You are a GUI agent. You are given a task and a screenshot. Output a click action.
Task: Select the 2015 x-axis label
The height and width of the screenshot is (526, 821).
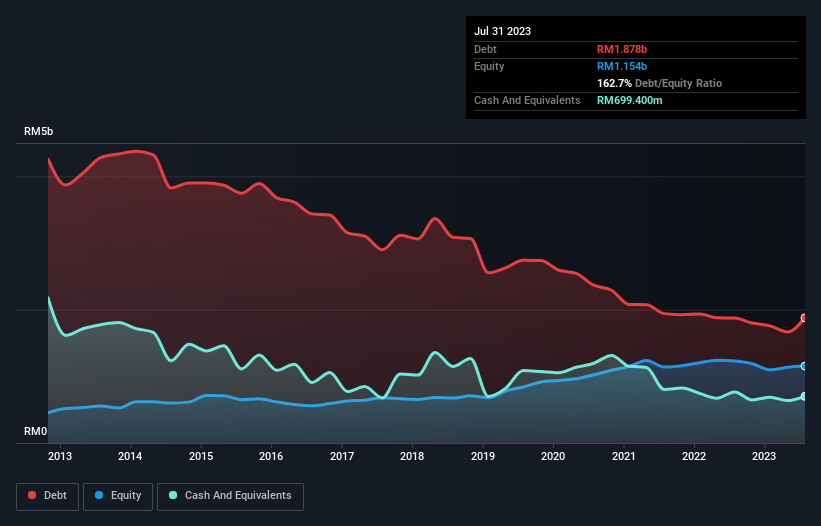tap(201, 456)
